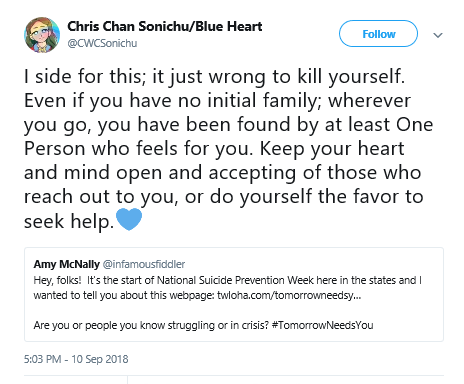Viewport: 464px width, 384px height.
Task: Follow the @CWCSonichu account
Action: 378,34
